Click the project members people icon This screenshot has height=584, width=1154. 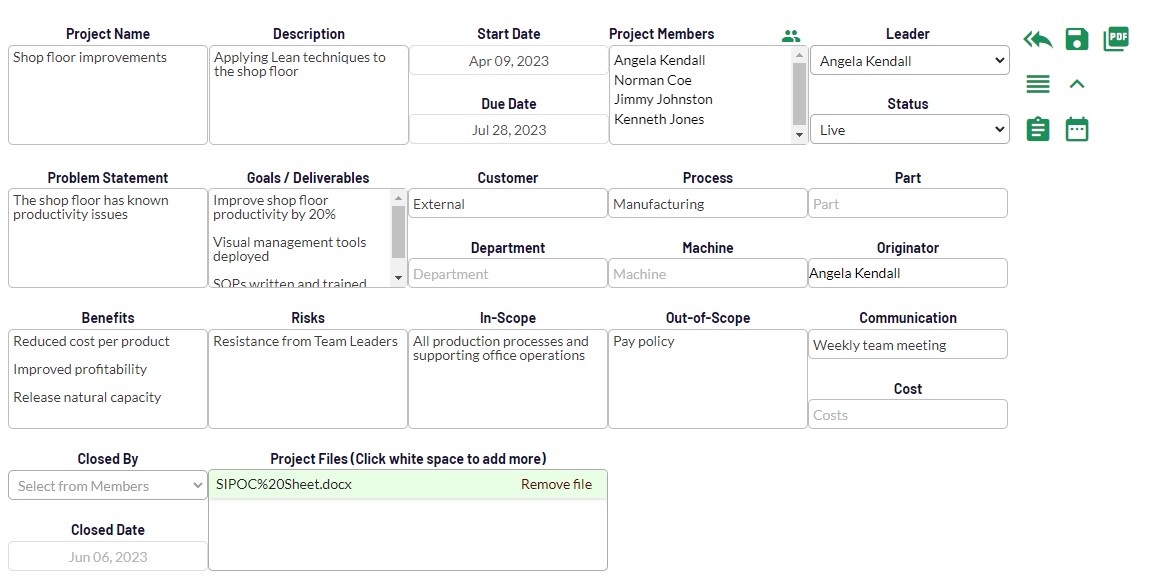coord(791,35)
